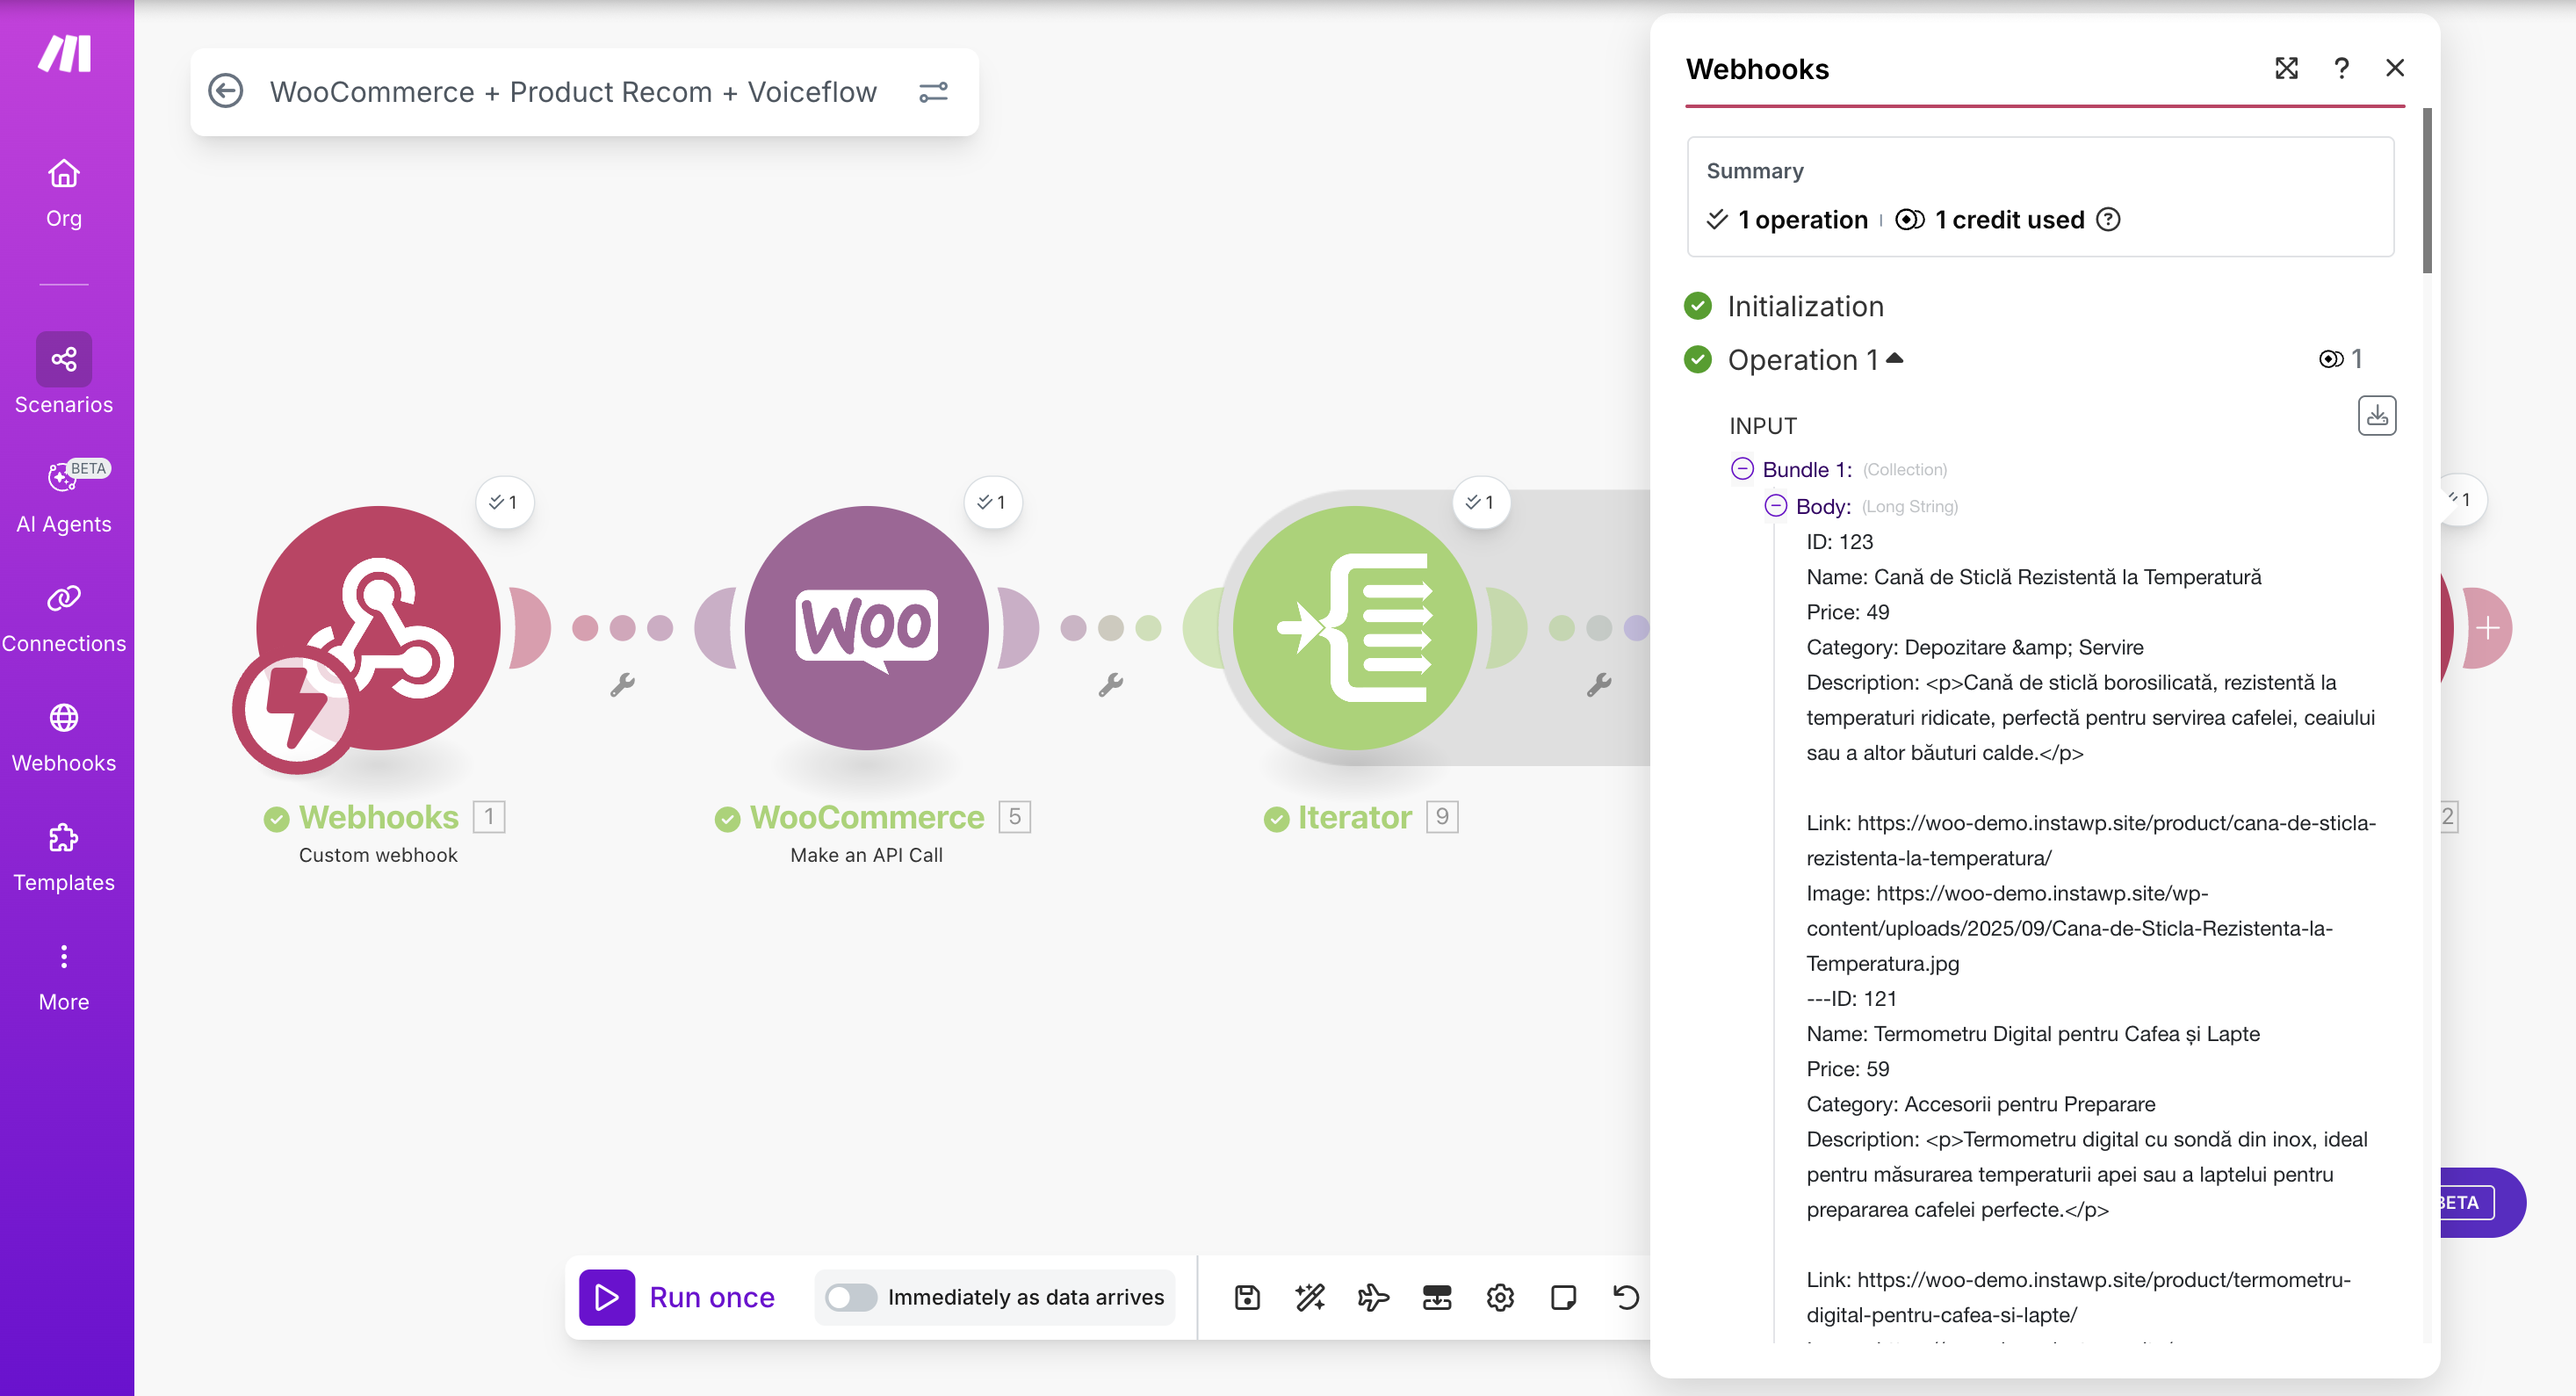The image size is (2576, 1396).
Task: Select the Webhooks module circle
Action: (x=378, y=628)
